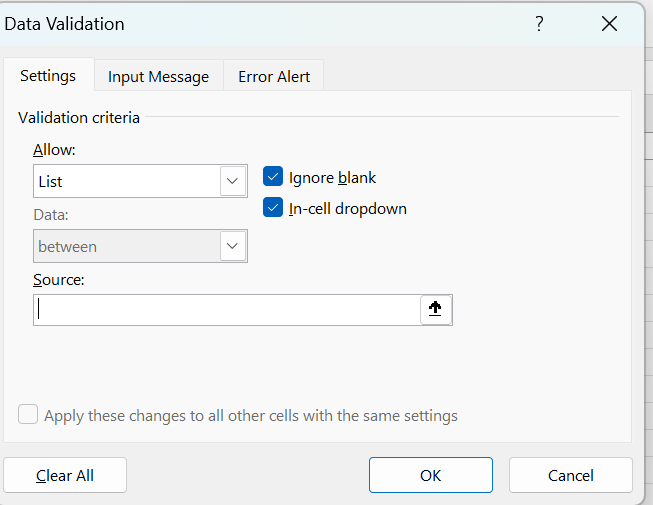Switch to the Settings tab
The width and height of the screenshot is (653, 505).
48,76
